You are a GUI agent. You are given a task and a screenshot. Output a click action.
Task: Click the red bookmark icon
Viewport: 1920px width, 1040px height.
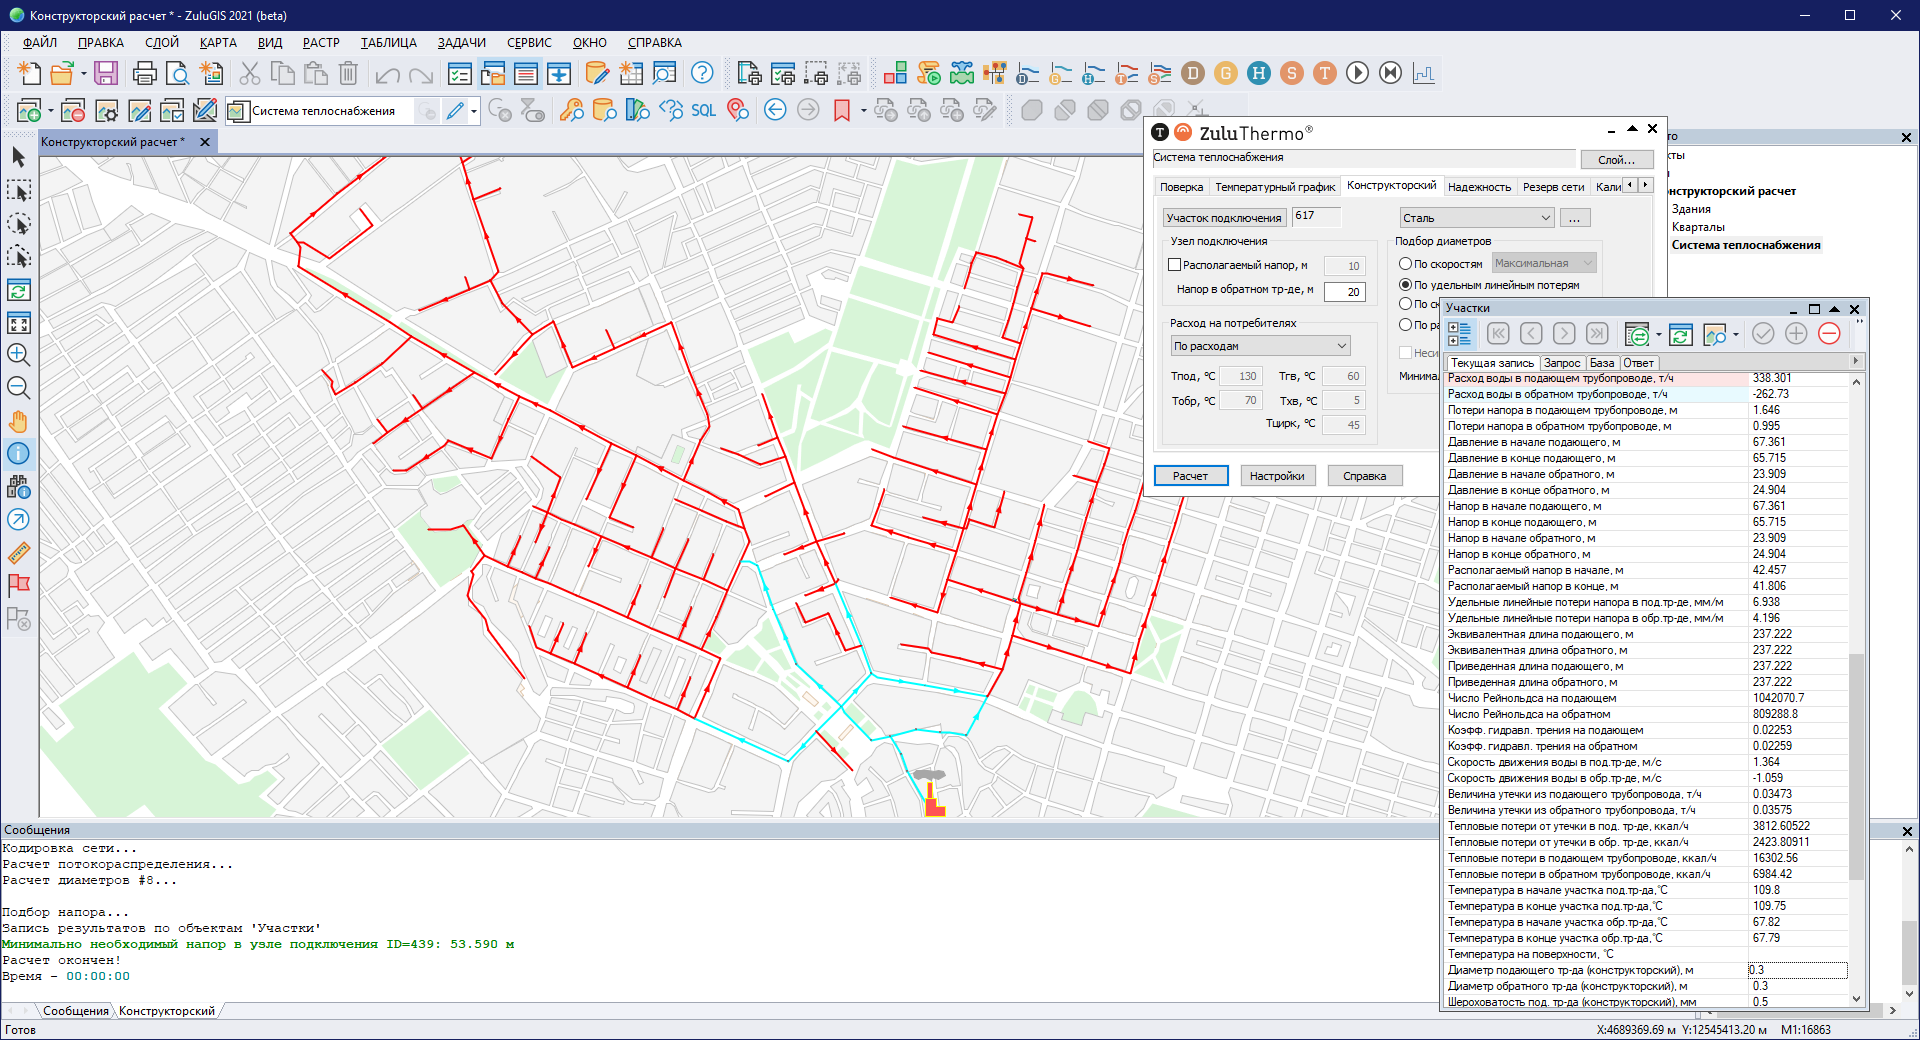click(841, 110)
